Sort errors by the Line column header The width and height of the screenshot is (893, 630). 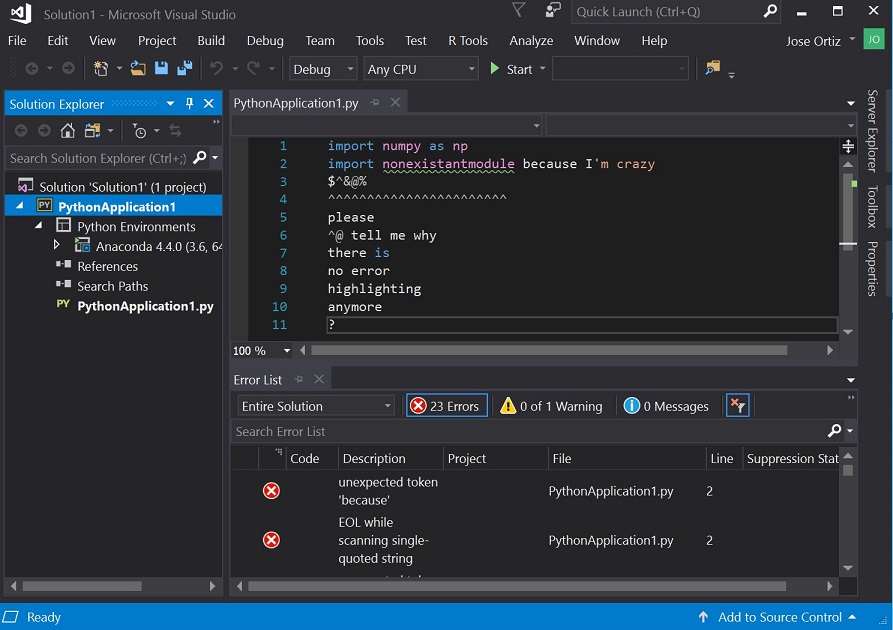click(x=722, y=458)
